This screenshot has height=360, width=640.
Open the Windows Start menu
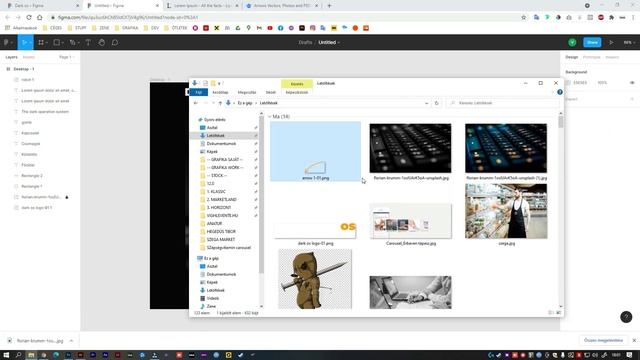click(6, 355)
